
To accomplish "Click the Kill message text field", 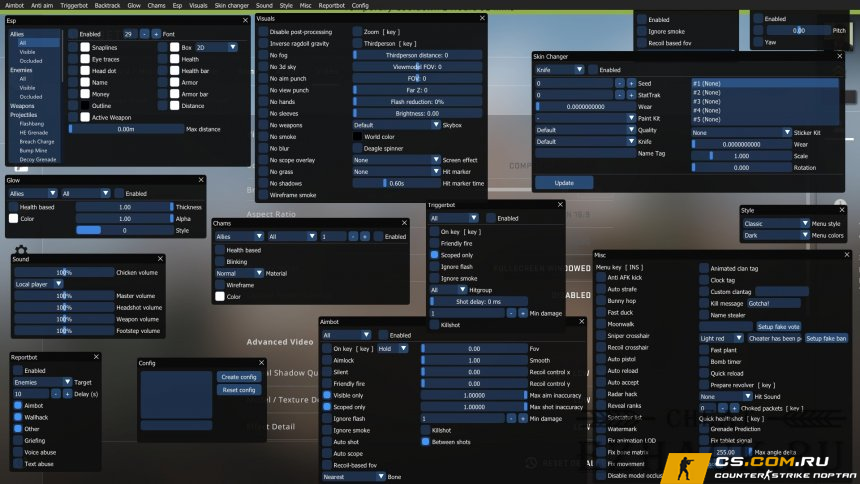I will click(773, 303).
